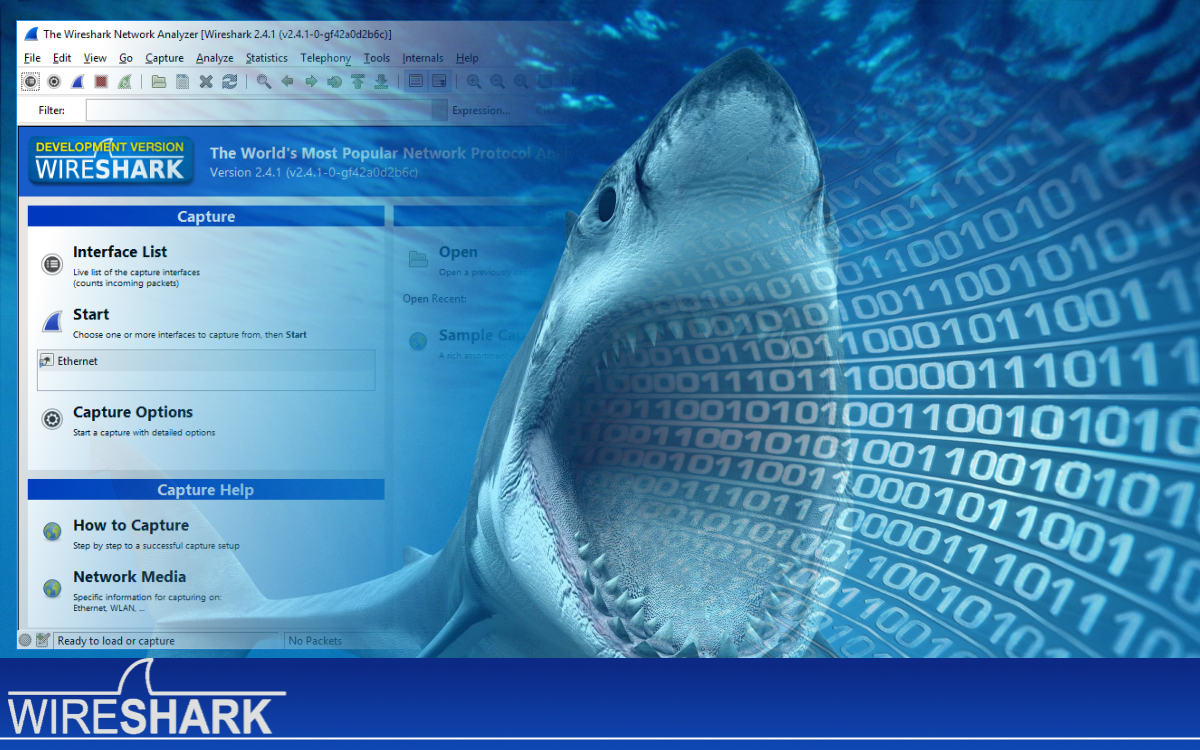Click "Ready to load or capture" status text
1200x750 pixels.
[116, 641]
